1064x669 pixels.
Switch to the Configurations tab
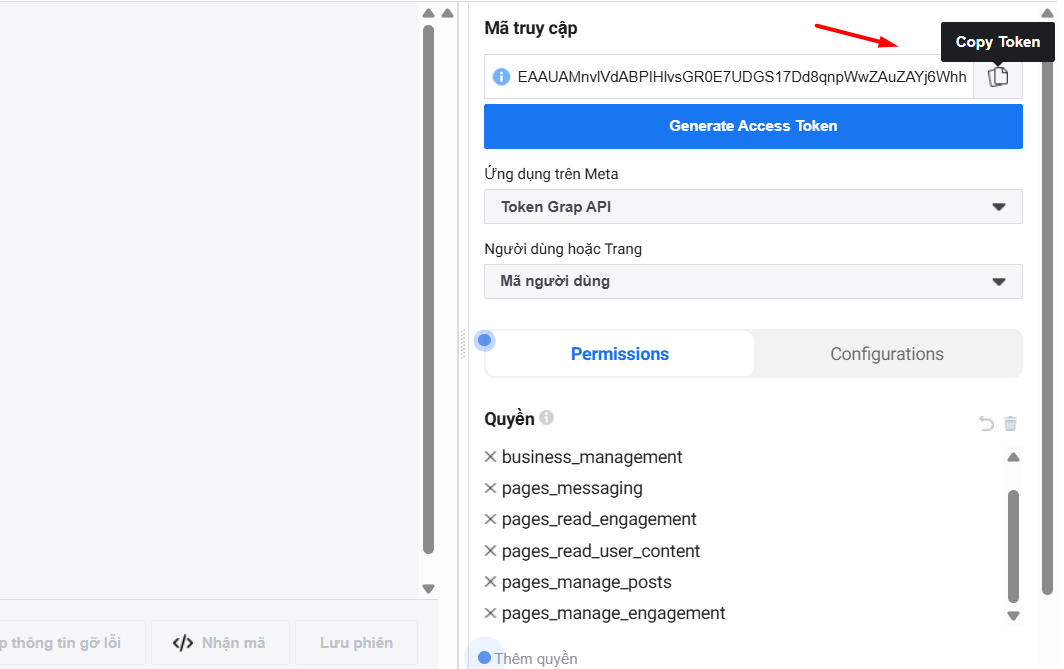tap(887, 353)
